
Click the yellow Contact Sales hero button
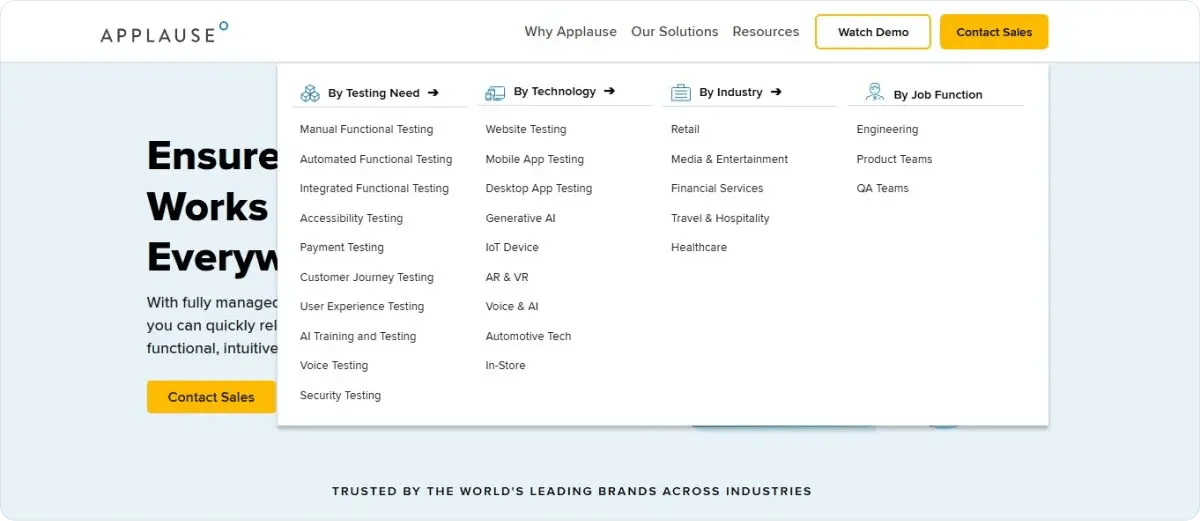tap(211, 397)
